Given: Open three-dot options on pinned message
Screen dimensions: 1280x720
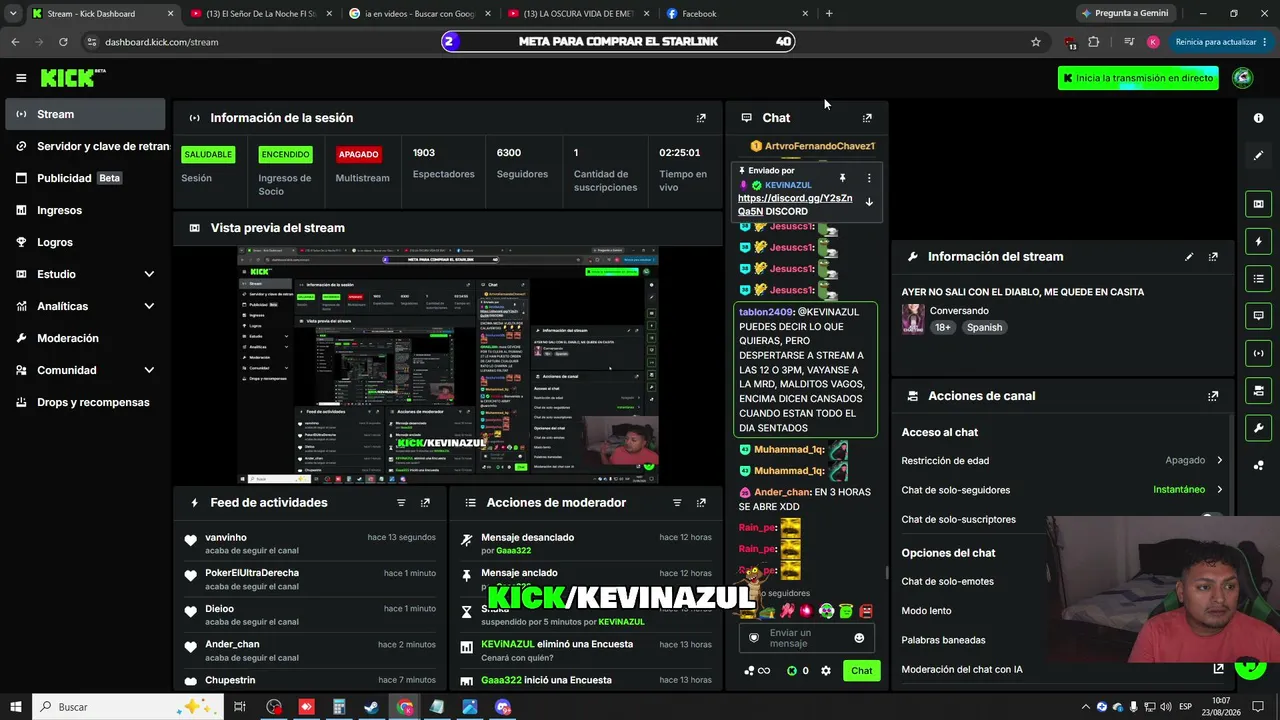Looking at the screenshot, I should click(869, 178).
